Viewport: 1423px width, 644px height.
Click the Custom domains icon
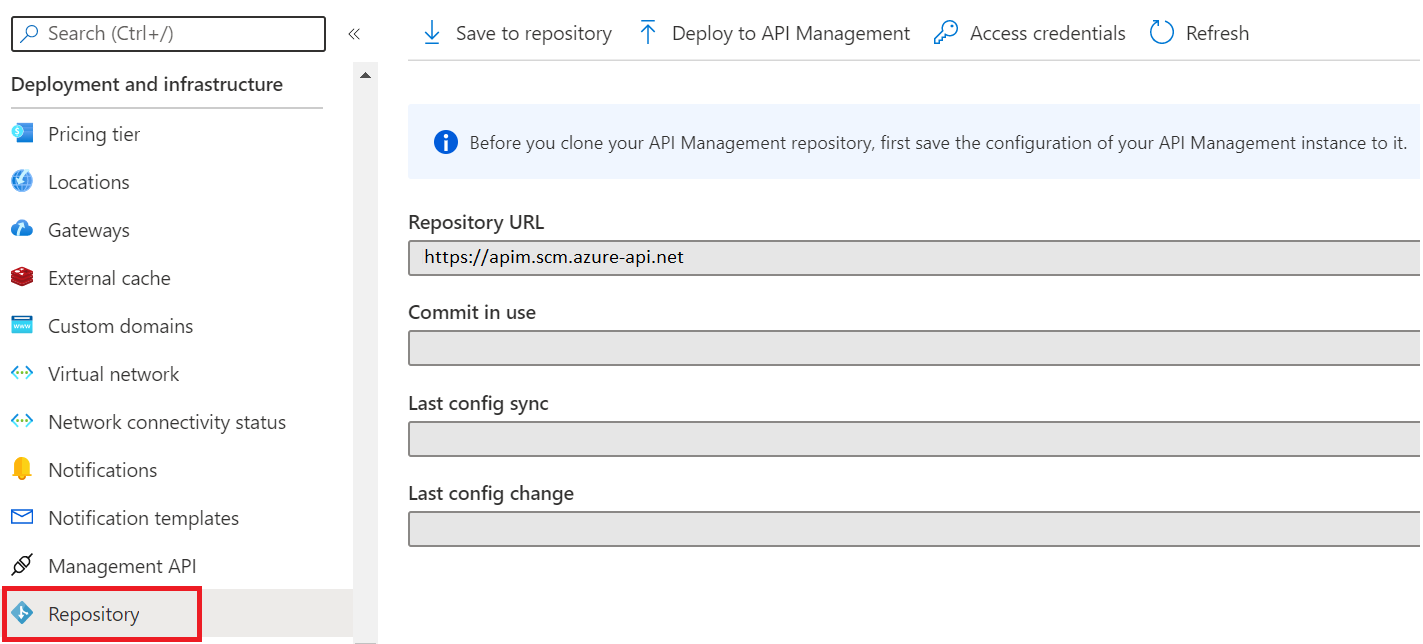pos(22,326)
